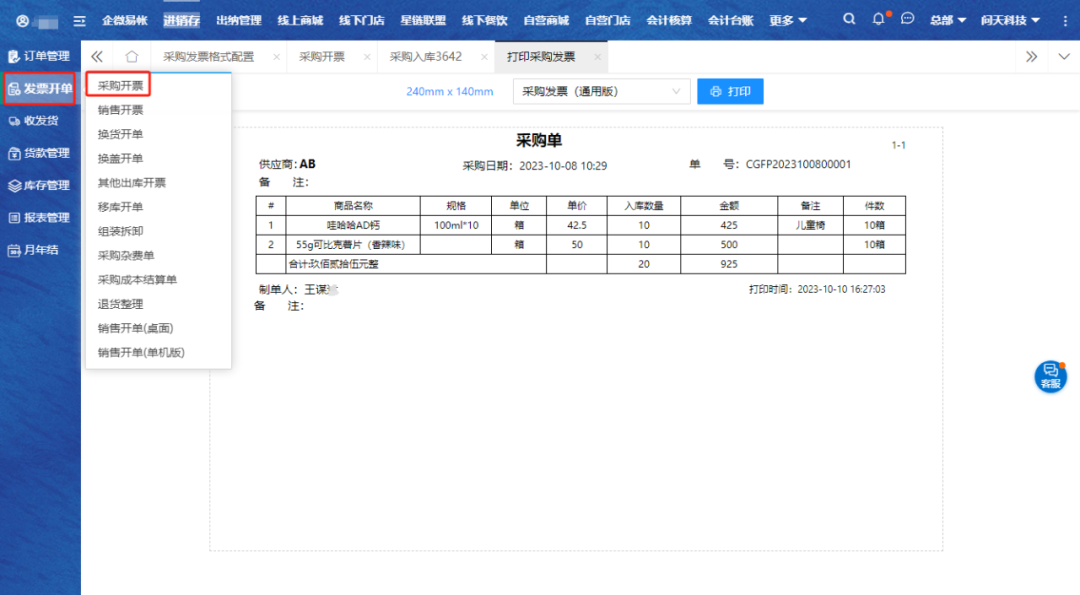
Task: Expand the tab list chevron at far right
Action: click(1064, 57)
